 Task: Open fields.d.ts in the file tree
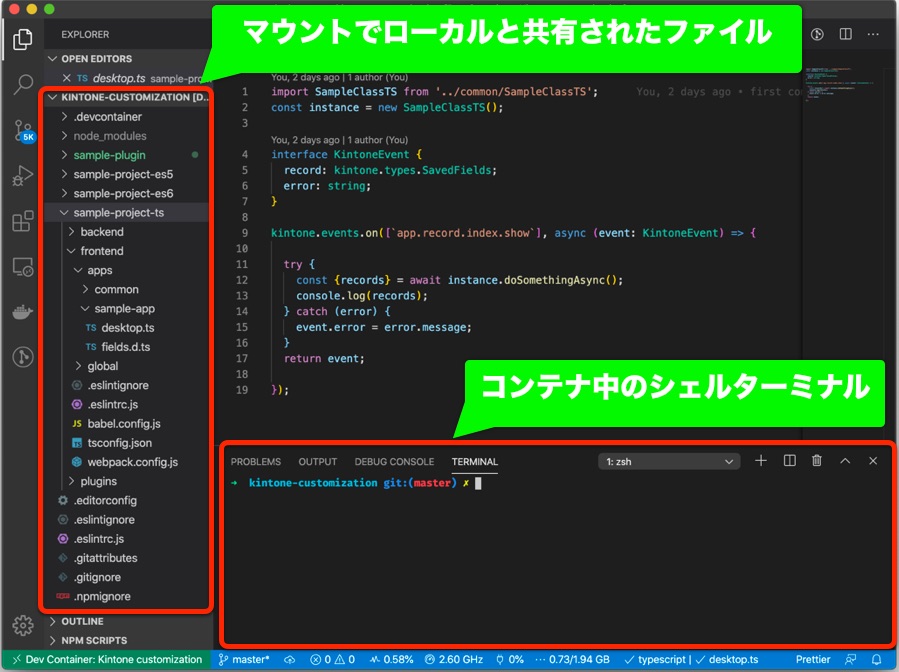(x=127, y=347)
